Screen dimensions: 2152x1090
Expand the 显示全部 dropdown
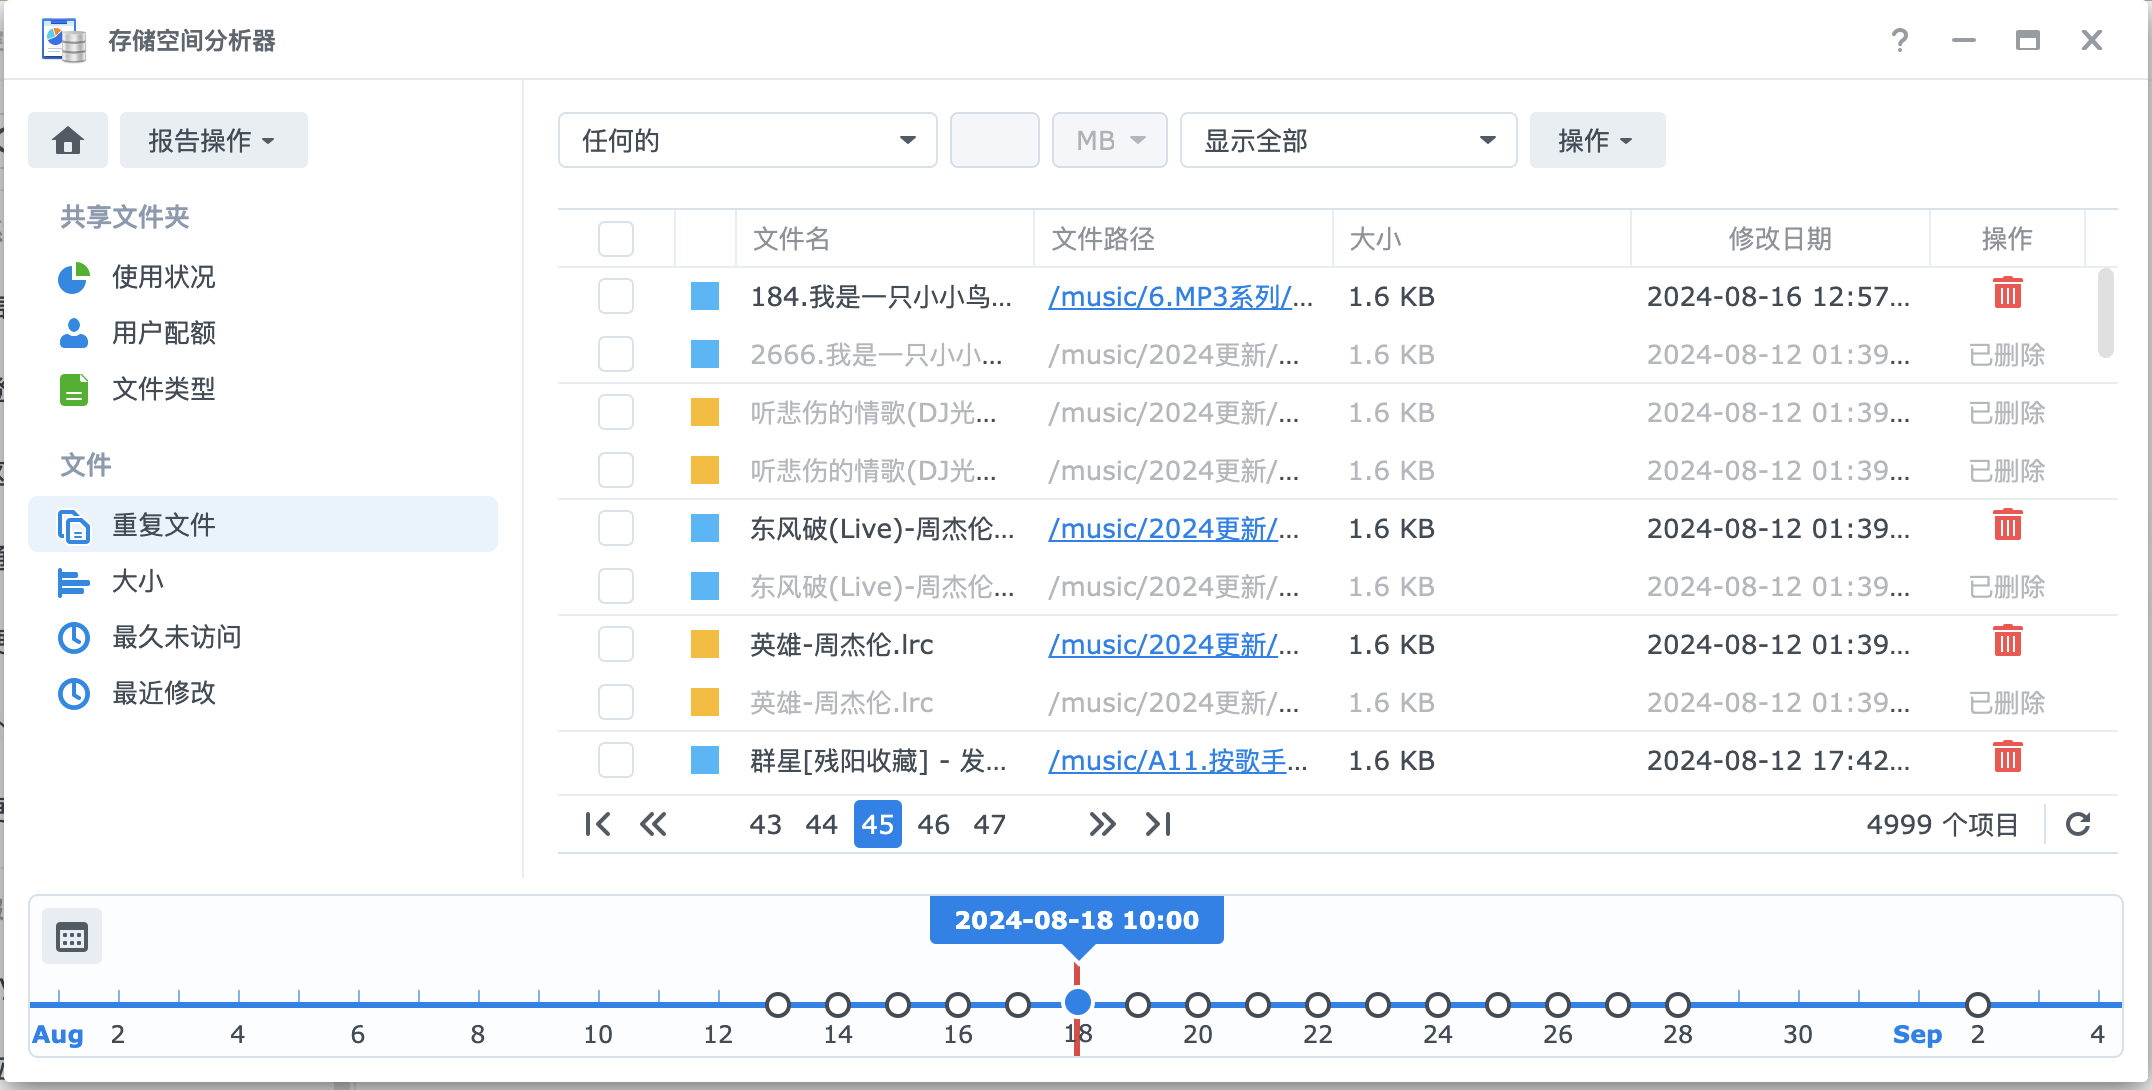[x=1348, y=140]
